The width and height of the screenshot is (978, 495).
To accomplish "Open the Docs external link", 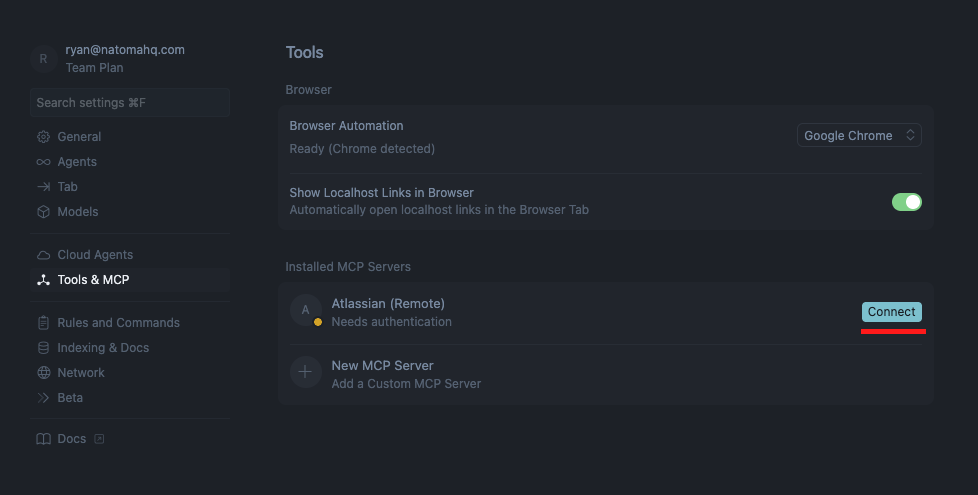I will point(71,439).
